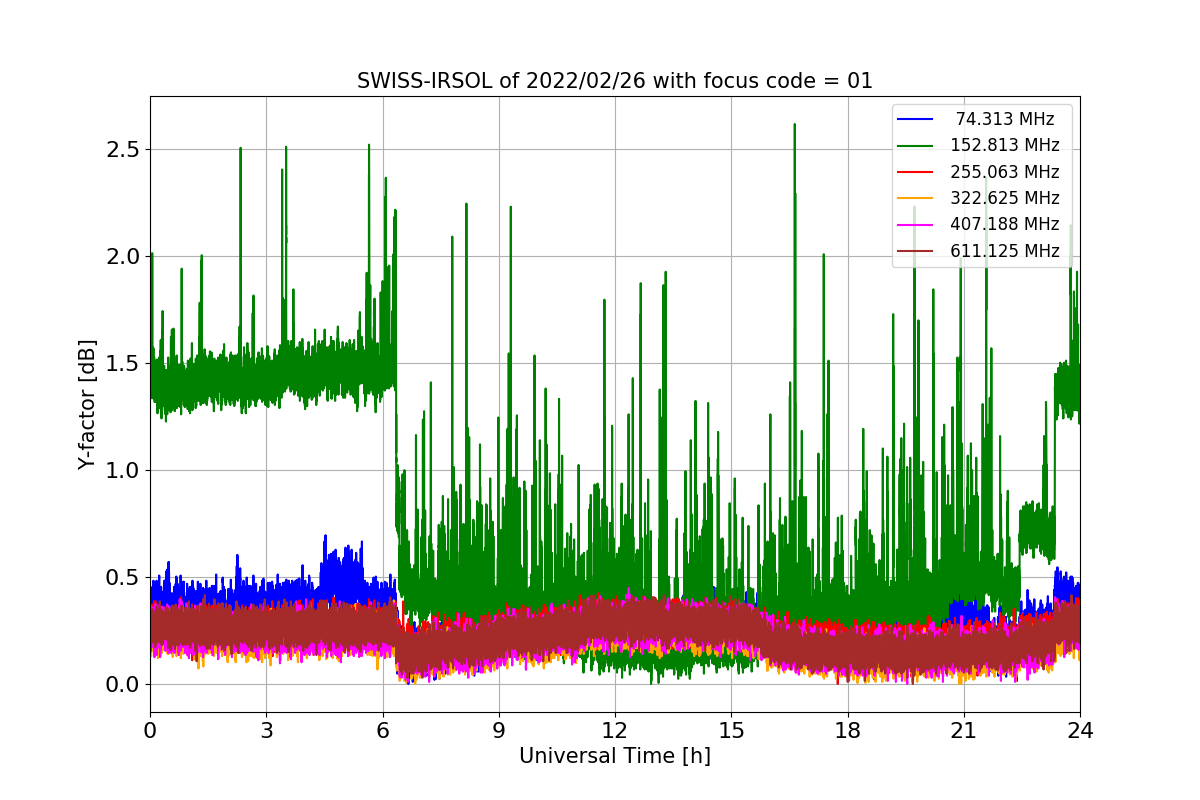The image size is (1200, 800).
Task: Click the x-axis tick label 24
Action: pyautogui.click(x=1080, y=730)
